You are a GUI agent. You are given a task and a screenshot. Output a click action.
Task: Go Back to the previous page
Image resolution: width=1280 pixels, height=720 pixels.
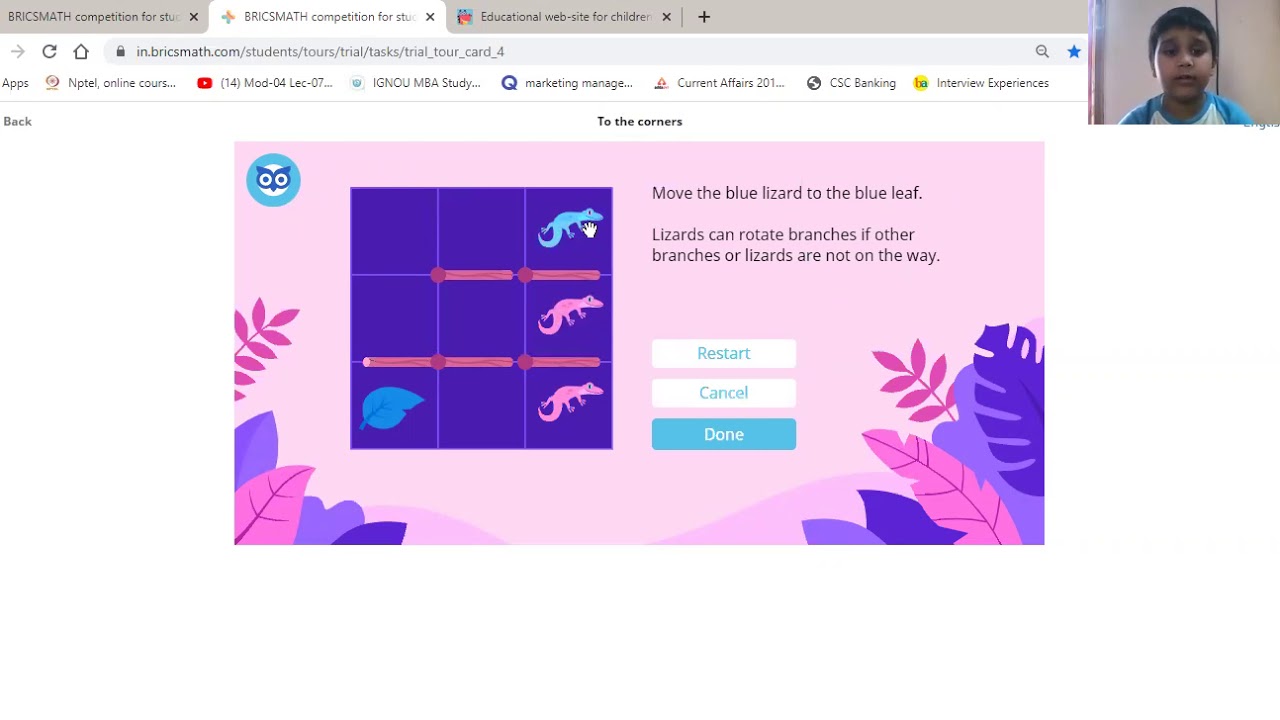click(x=17, y=121)
